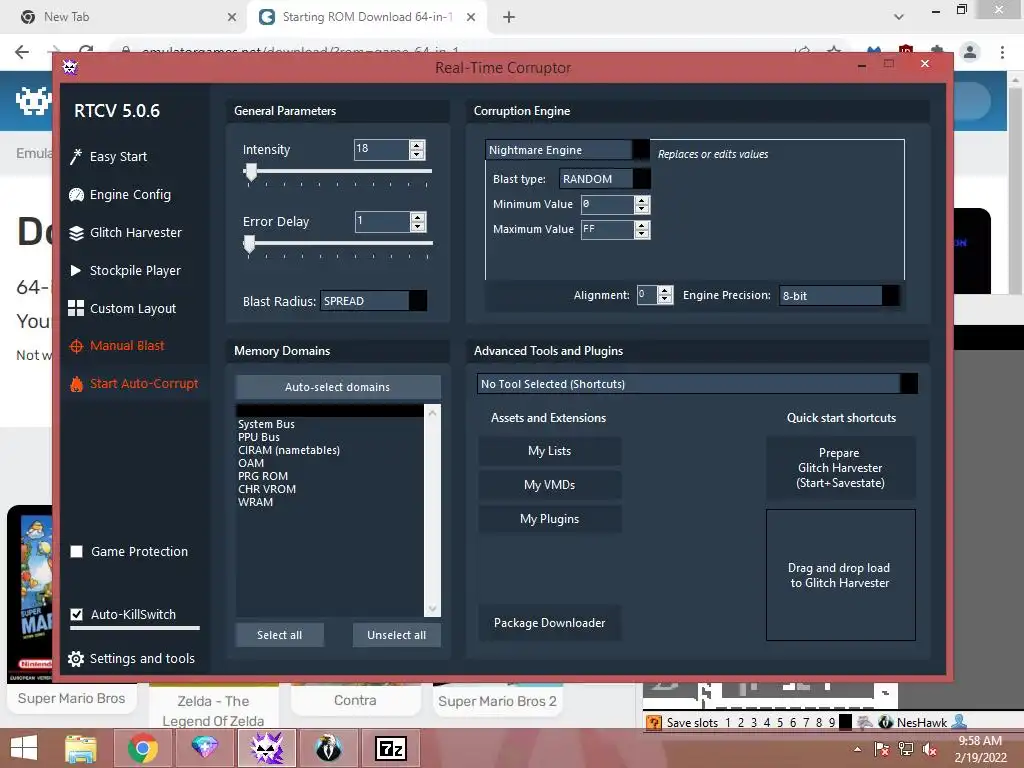Open My Plugins
The image size is (1024, 768).
[x=549, y=519]
